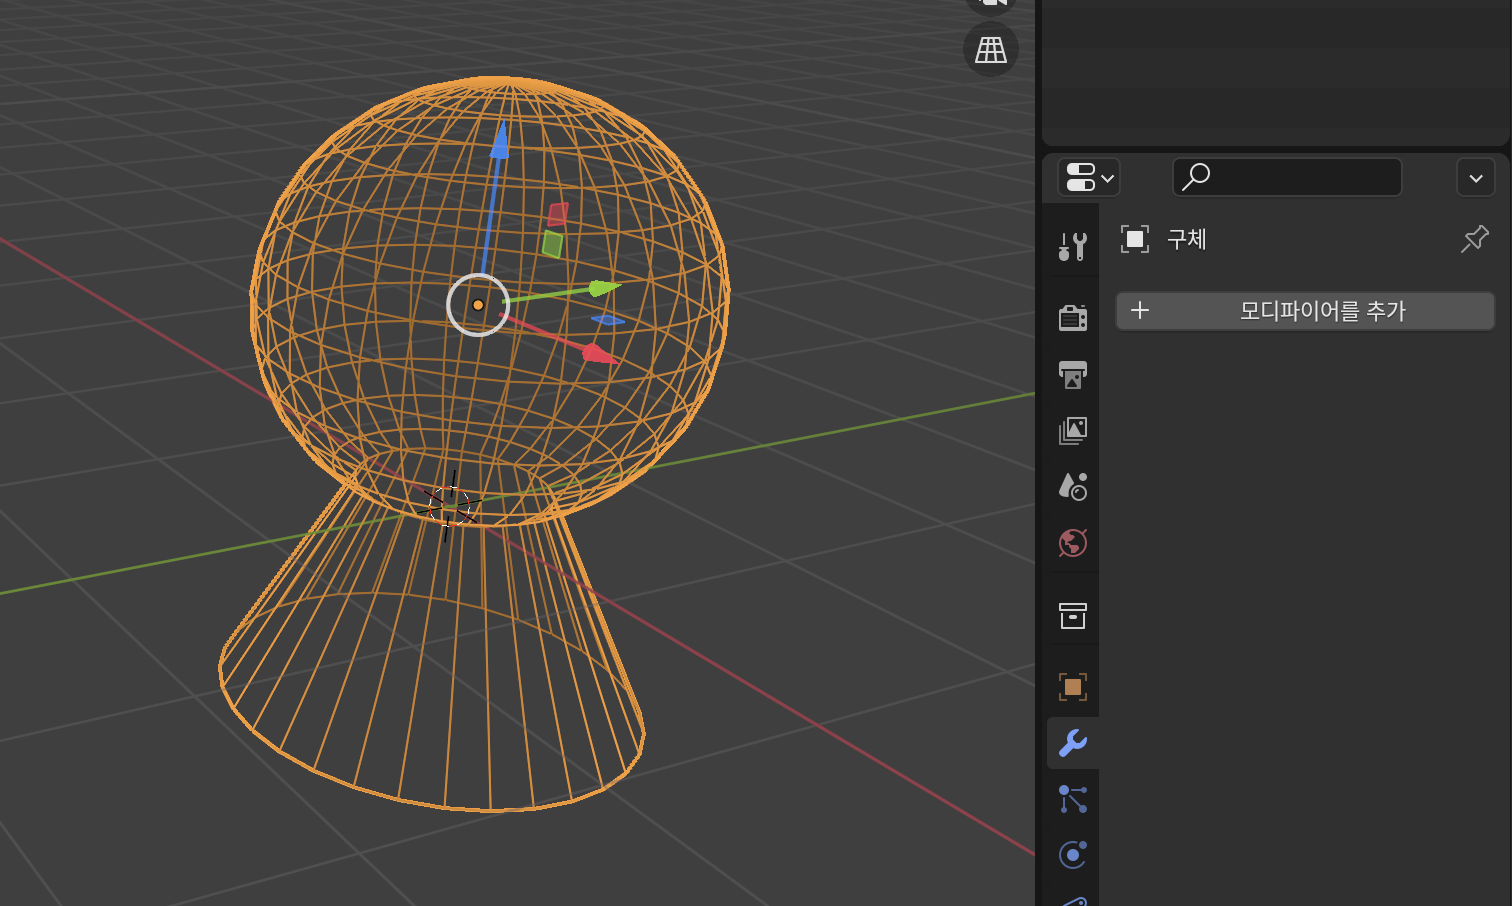
Task: Click the red X-axis gizmo arrow
Action: pos(598,353)
